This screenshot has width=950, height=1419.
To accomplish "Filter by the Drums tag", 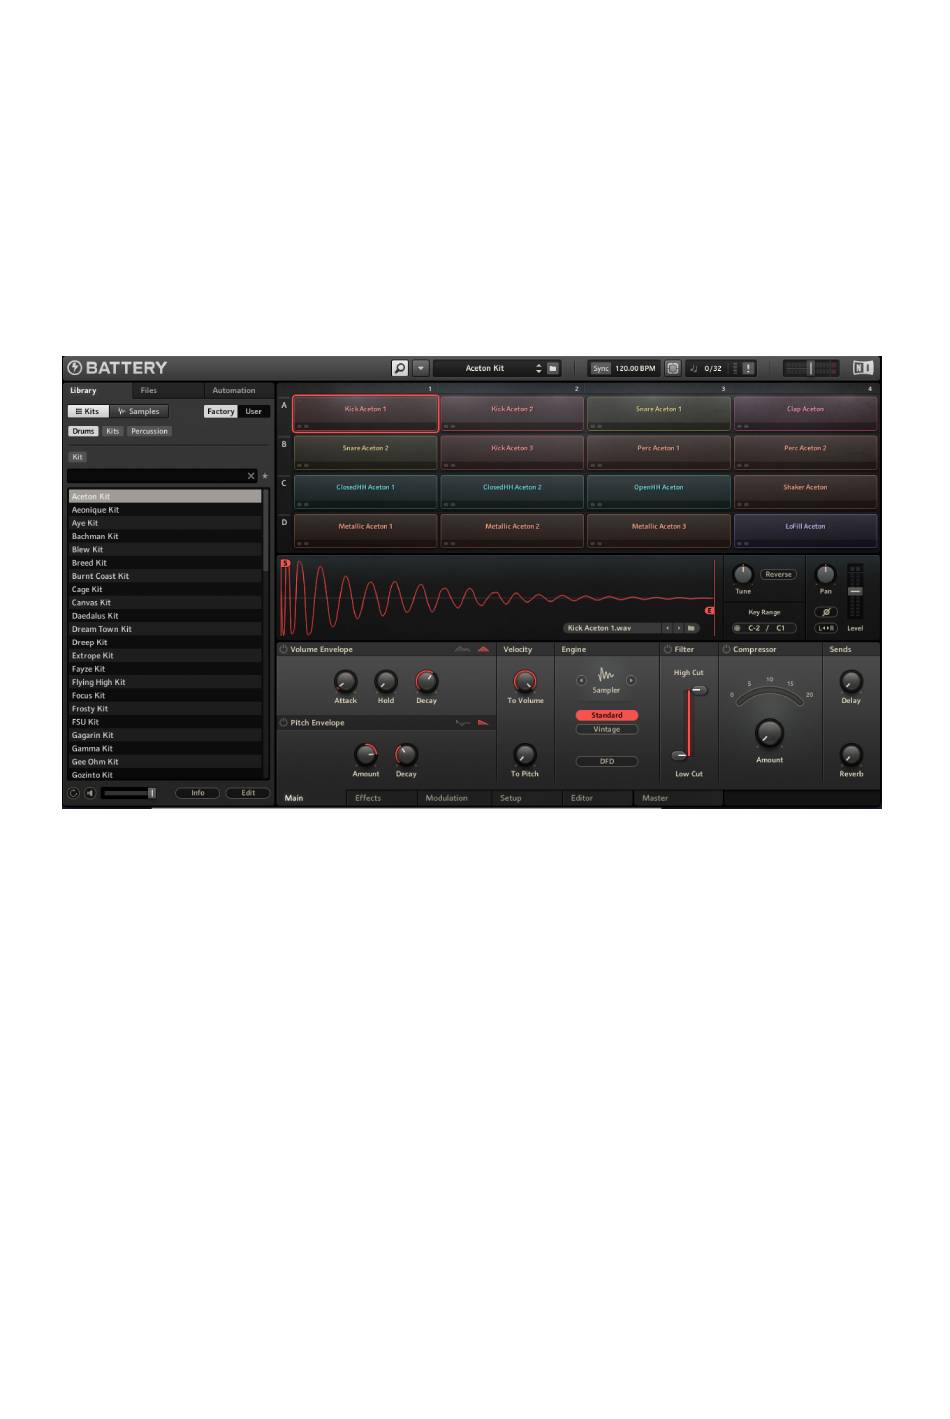I will (x=83, y=431).
